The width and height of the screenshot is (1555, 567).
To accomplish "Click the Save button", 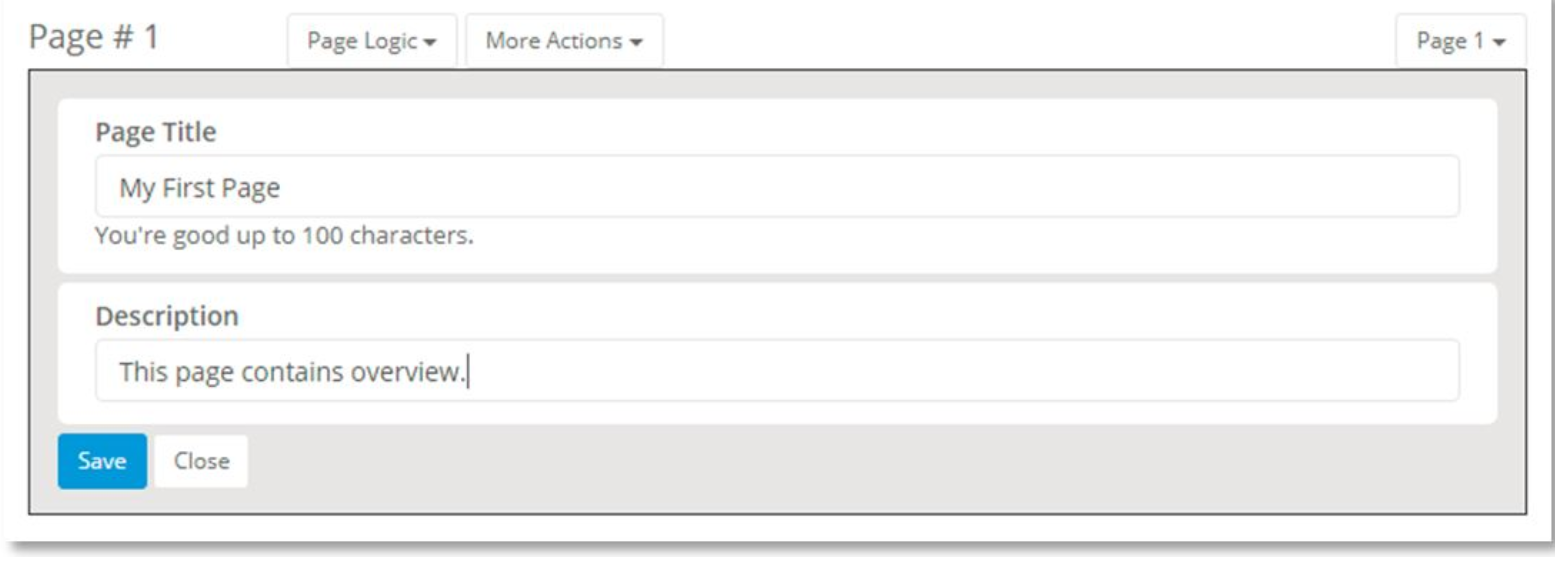I will 102,461.
